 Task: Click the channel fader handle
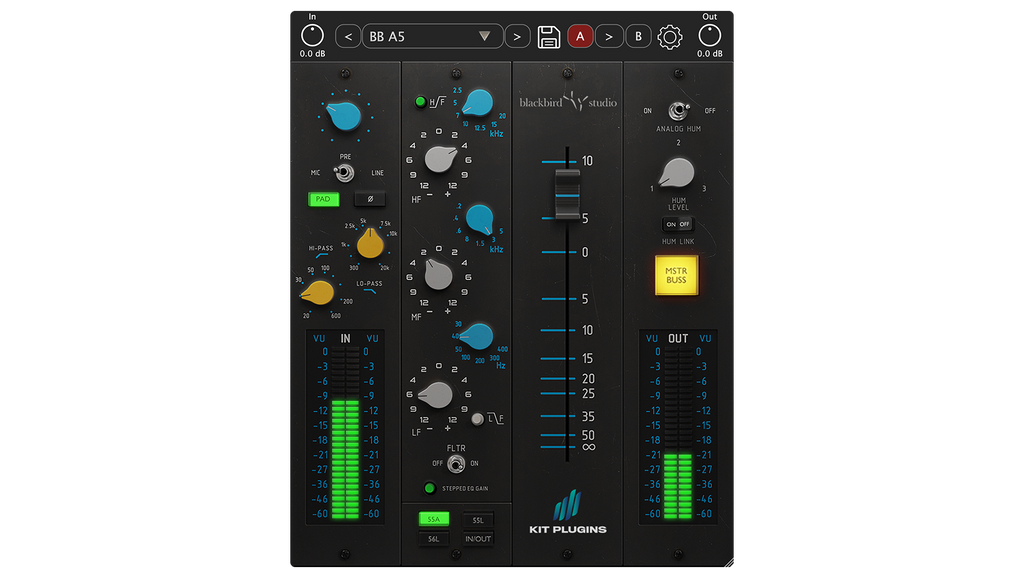click(567, 192)
